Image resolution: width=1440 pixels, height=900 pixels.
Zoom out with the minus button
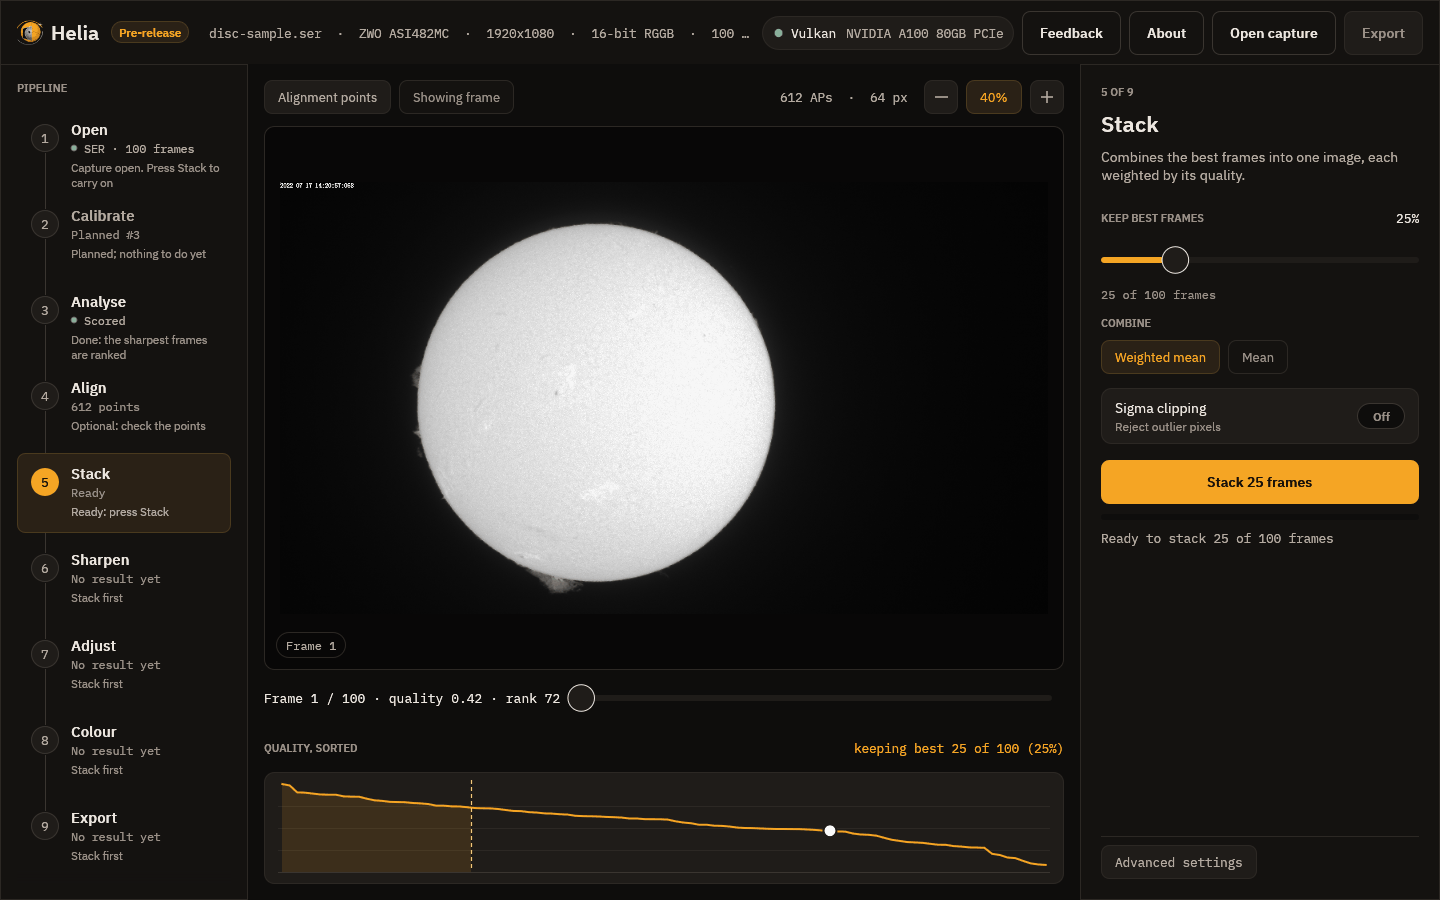(941, 97)
